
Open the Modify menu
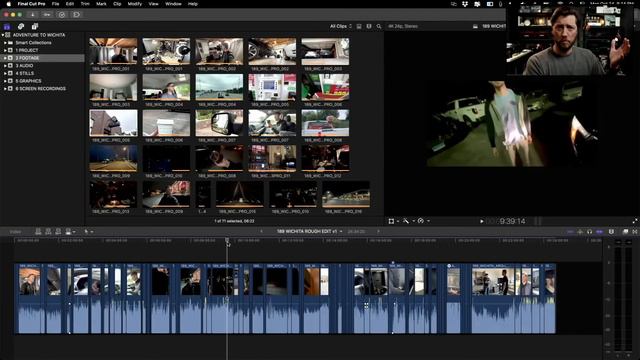(x=135, y=4)
